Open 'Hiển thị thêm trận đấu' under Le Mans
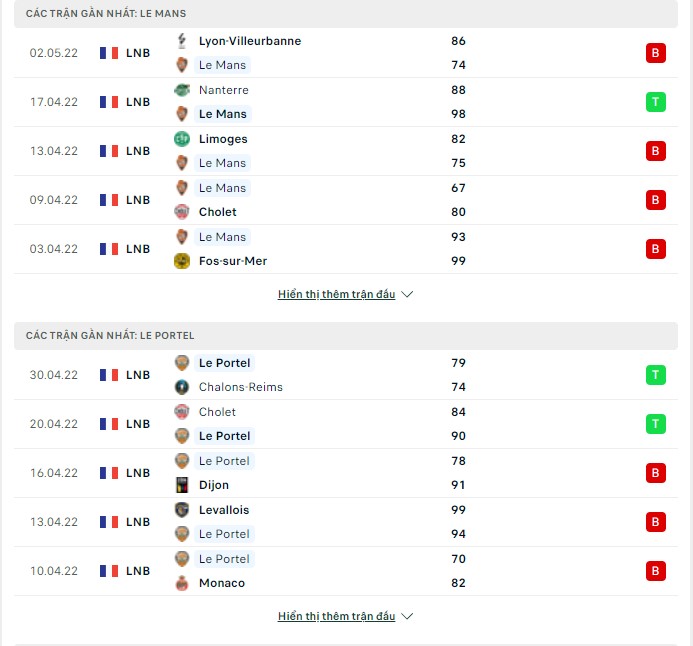 [336, 294]
